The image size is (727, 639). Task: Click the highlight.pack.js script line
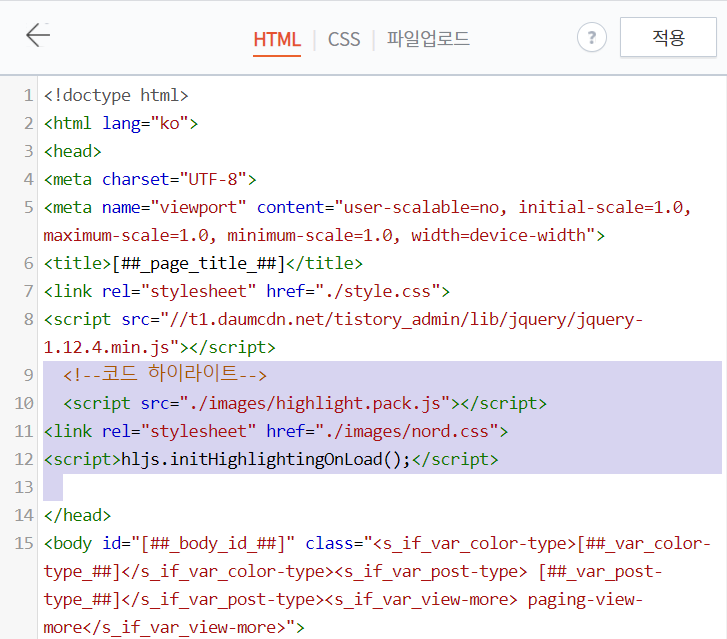click(x=305, y=403)
